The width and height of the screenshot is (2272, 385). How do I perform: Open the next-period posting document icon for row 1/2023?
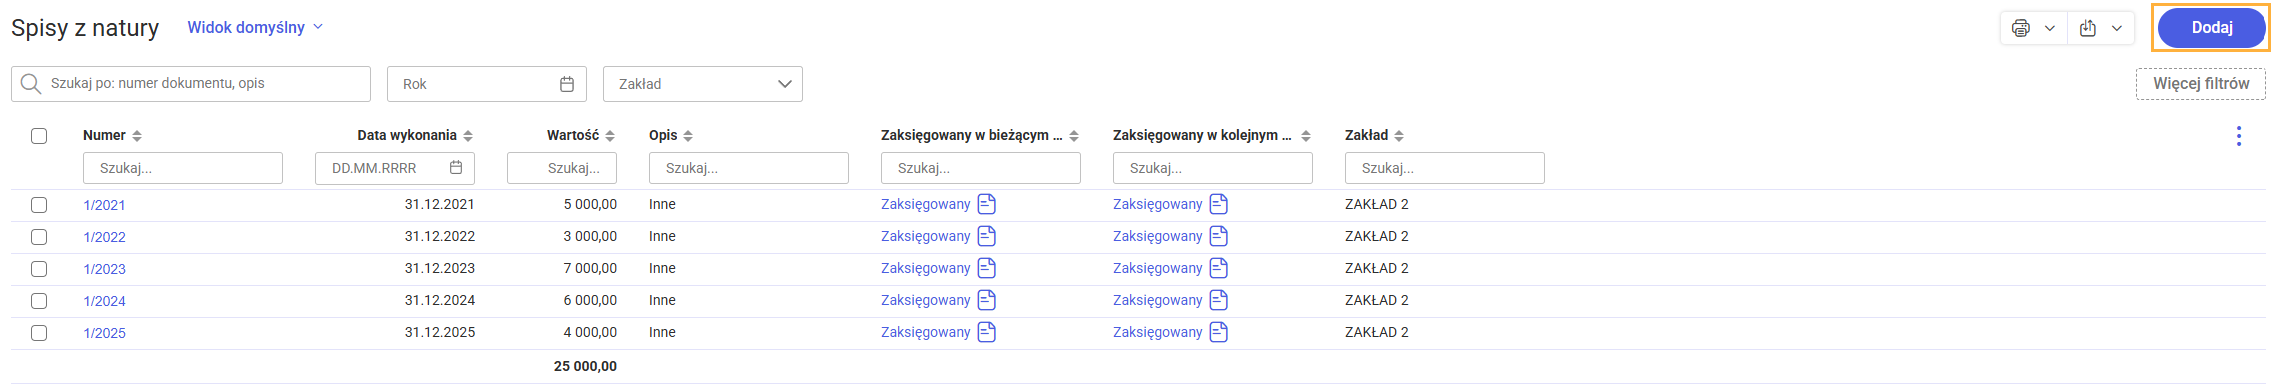pyautogui.click(x=1219, y=268)
